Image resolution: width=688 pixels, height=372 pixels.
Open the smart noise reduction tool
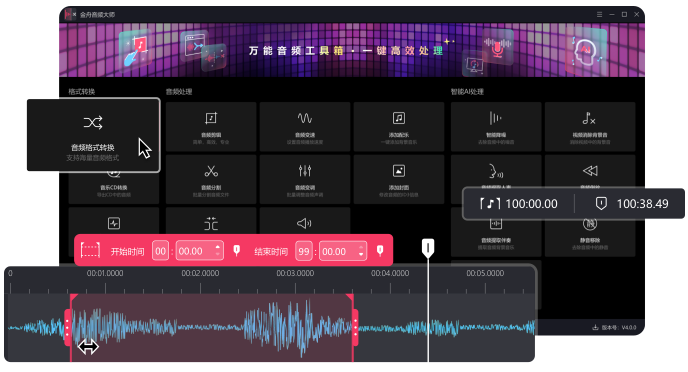tap(496, 127)
